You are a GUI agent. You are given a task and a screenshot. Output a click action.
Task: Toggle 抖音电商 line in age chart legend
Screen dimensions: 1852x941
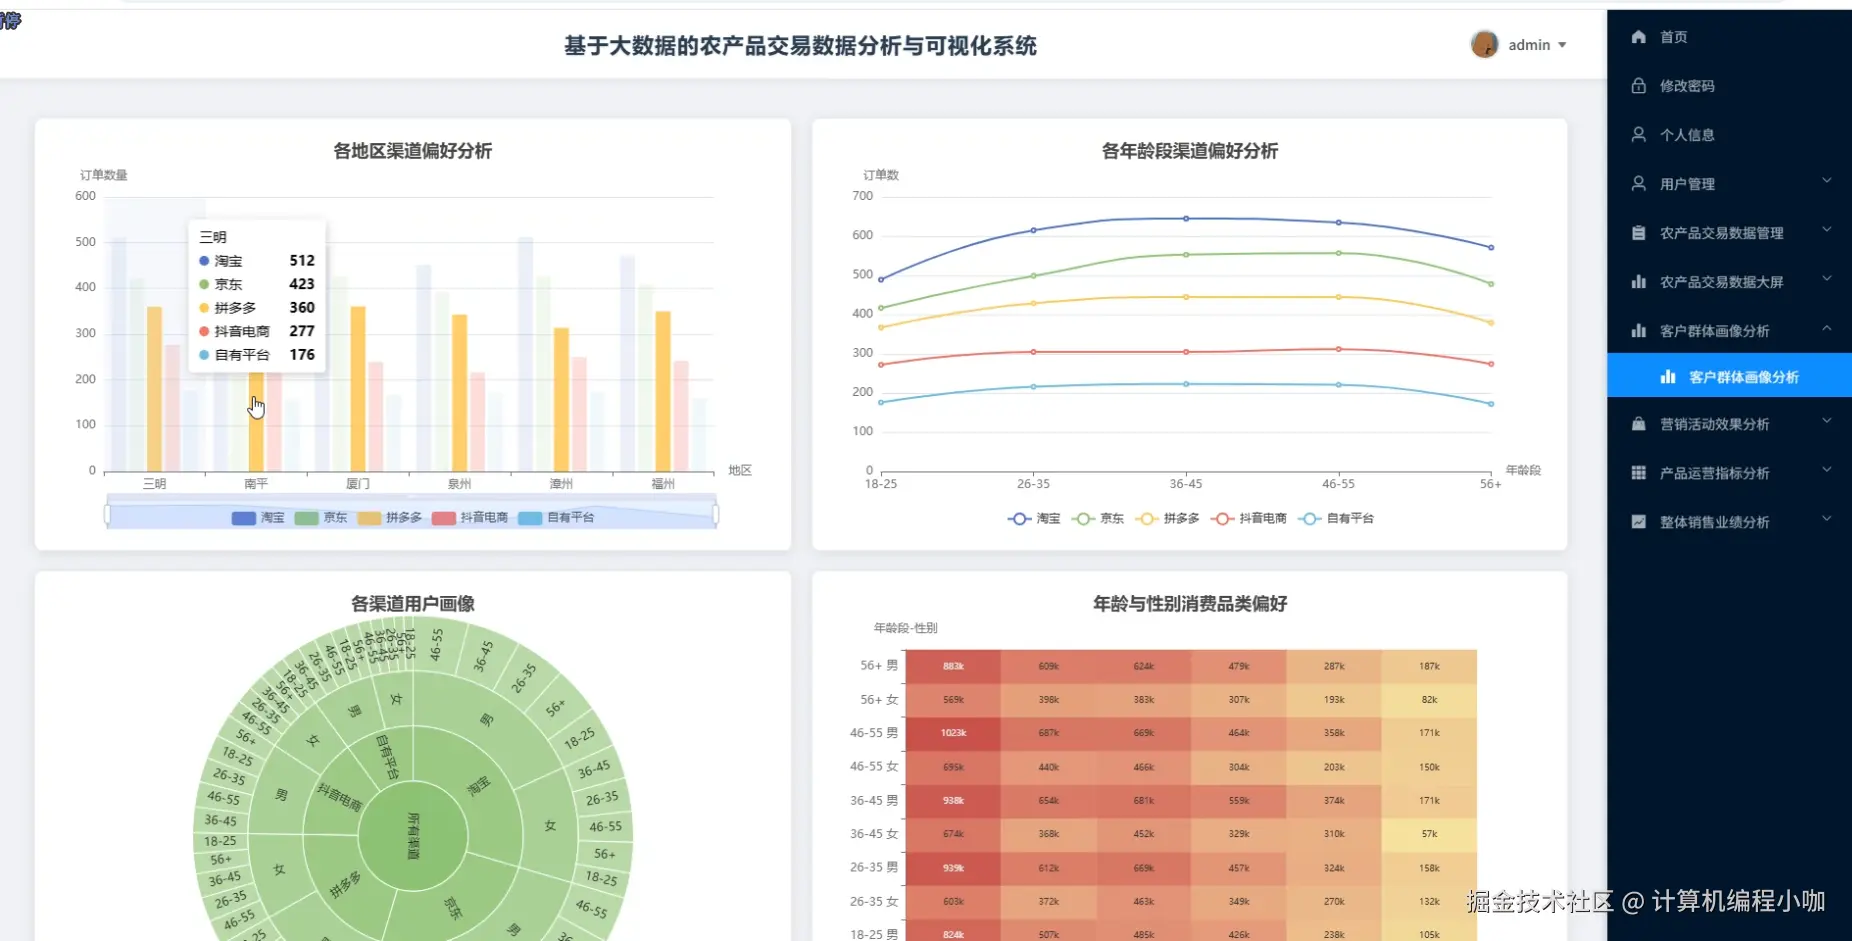1248,519
